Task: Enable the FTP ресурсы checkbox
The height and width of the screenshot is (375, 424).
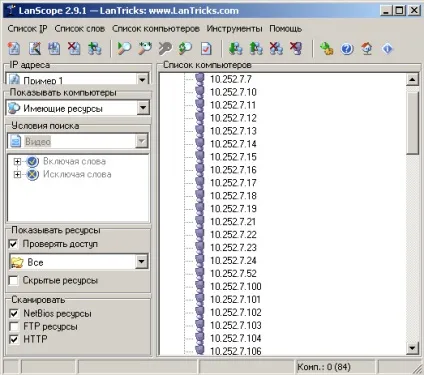Action: 14,326
